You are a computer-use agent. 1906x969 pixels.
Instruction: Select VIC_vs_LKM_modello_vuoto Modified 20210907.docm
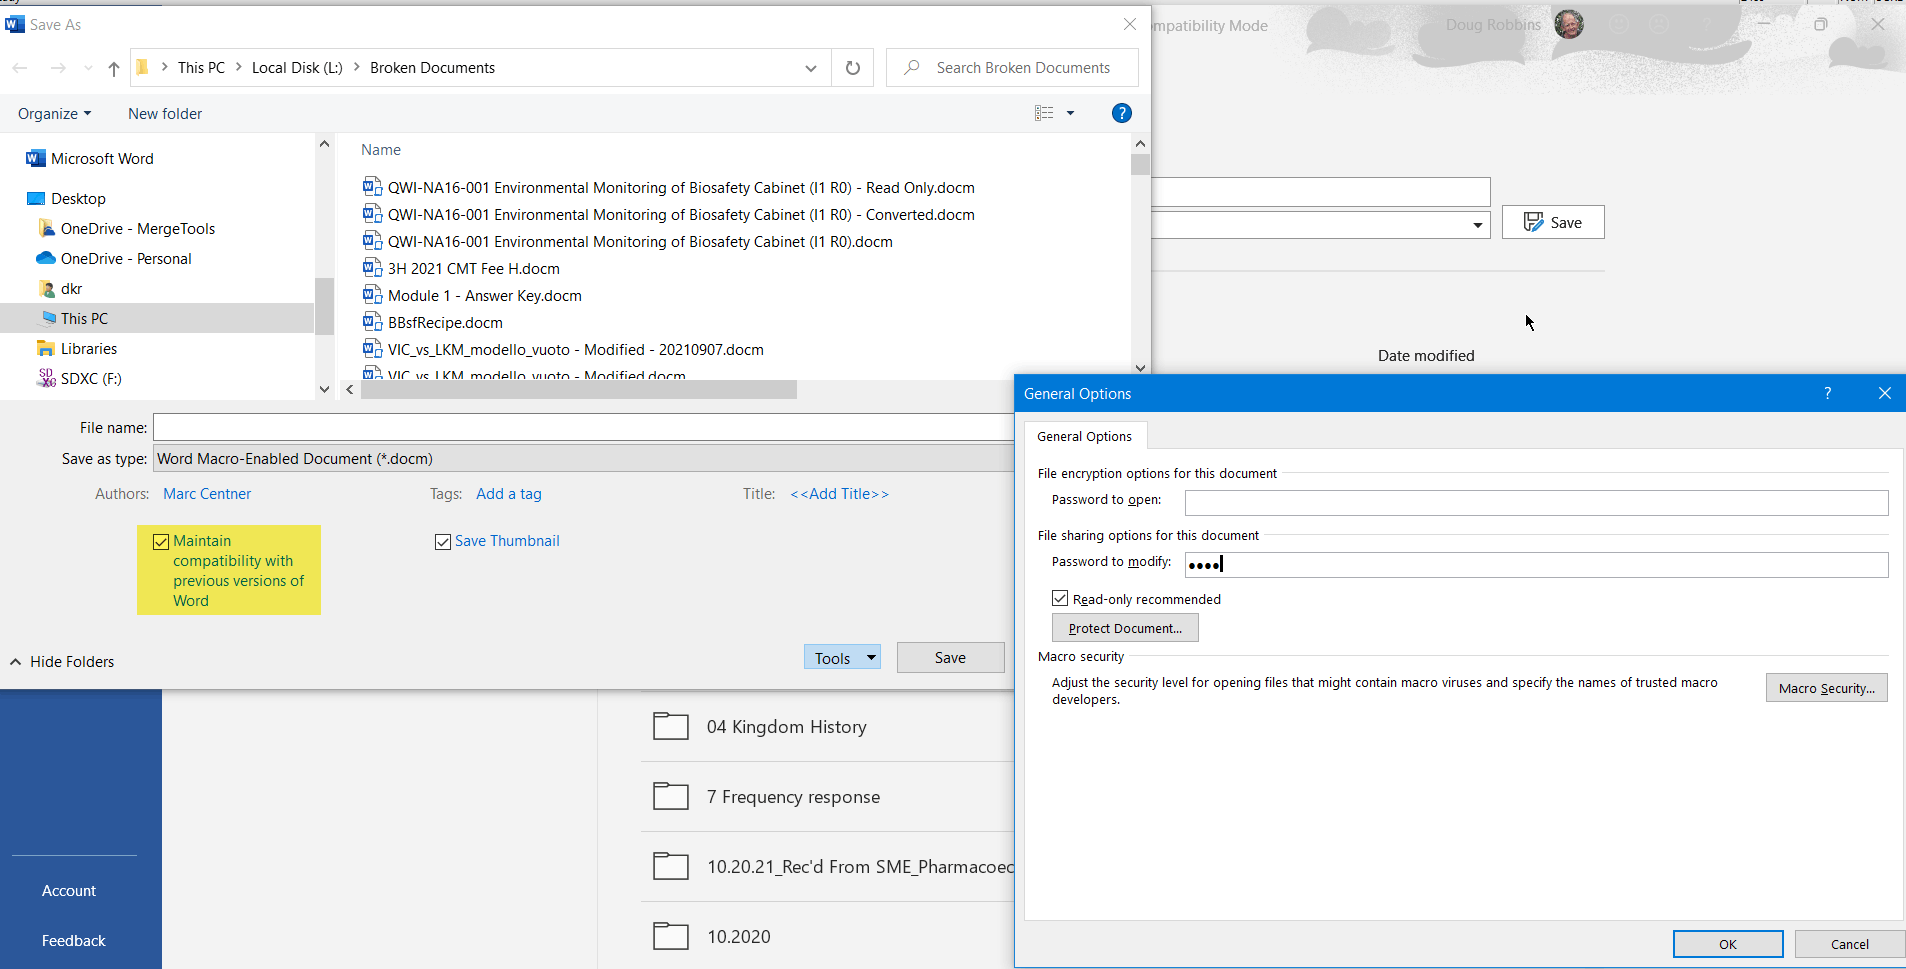[x=575, y=350]
